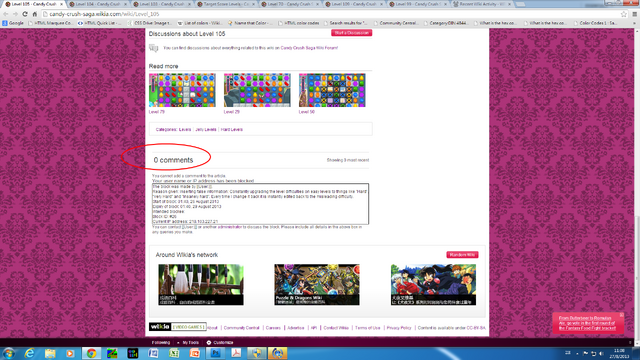Screen dimensions: 640x360
Task: Close the Level 105 browser tab
Action: (x=62, y=4)
